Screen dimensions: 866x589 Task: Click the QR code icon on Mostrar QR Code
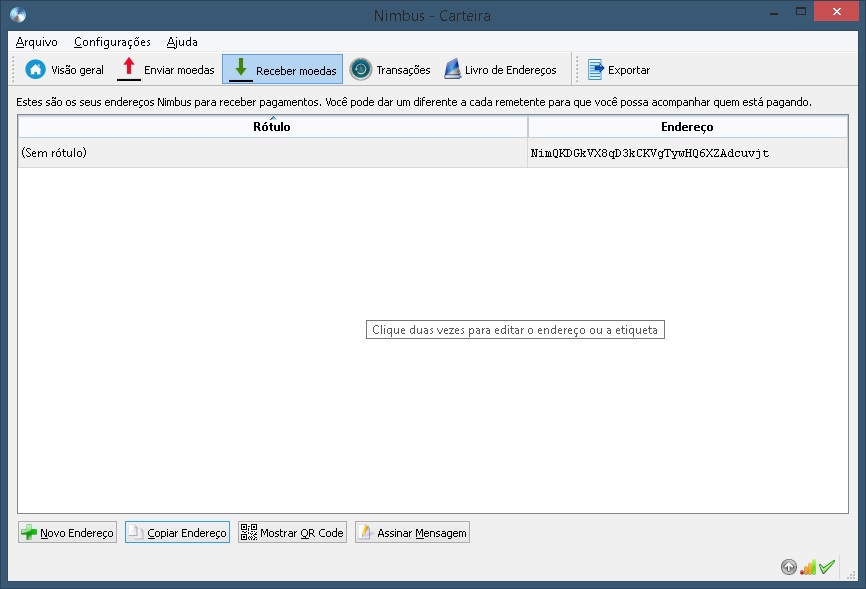[249, 532]
